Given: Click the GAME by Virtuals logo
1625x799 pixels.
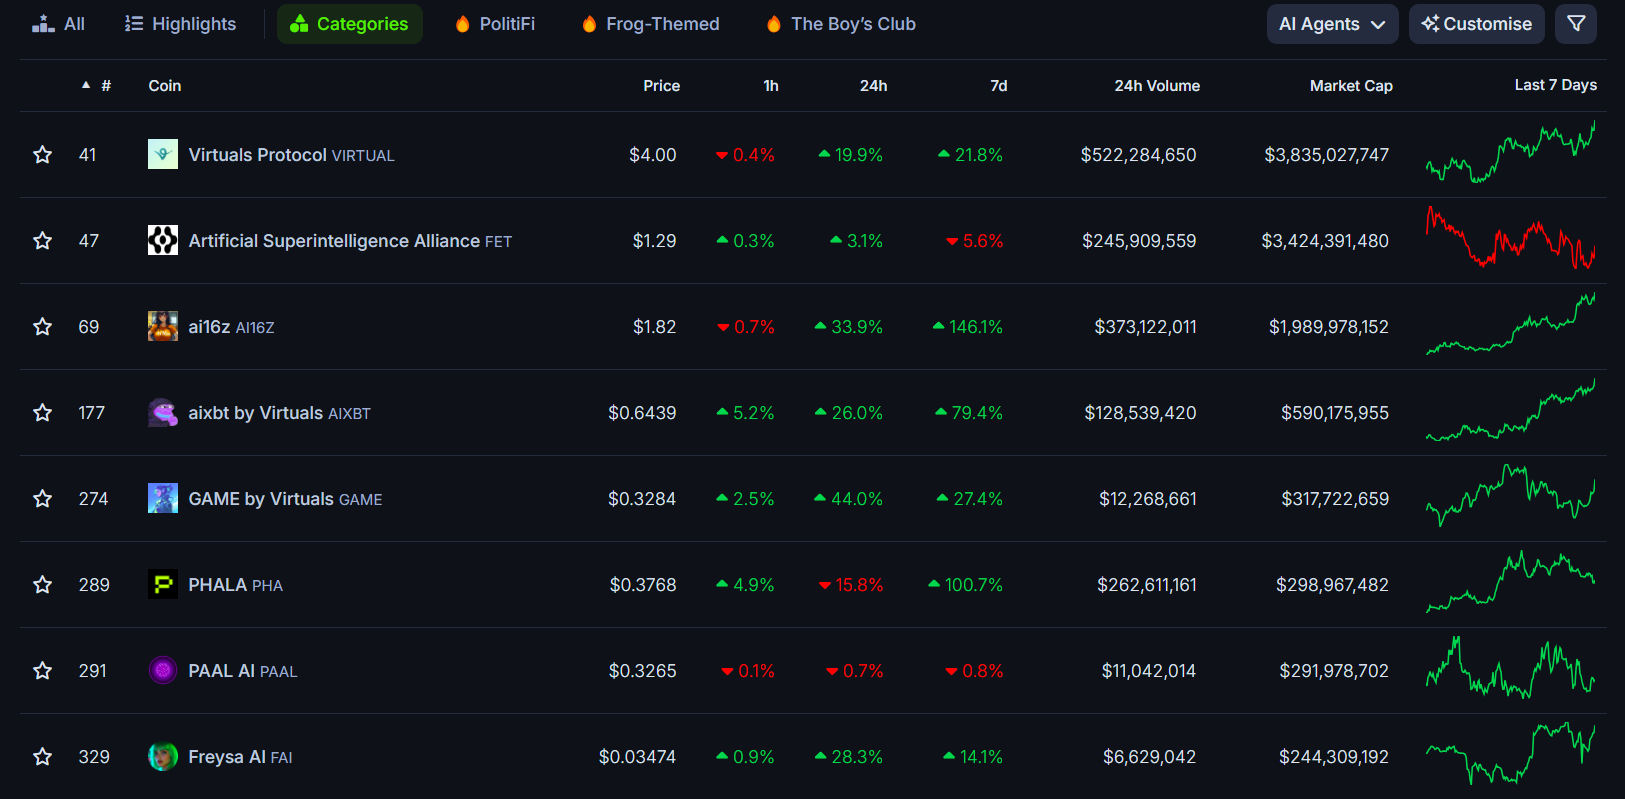Looking at the screenshot, I should click(x=163, y=498).
